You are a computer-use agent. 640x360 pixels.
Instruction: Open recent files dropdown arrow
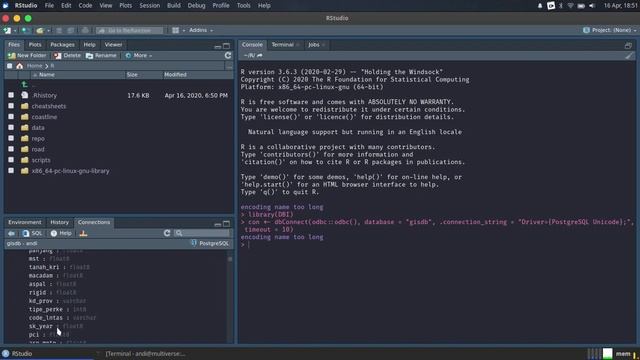click(x=48, y=31)
